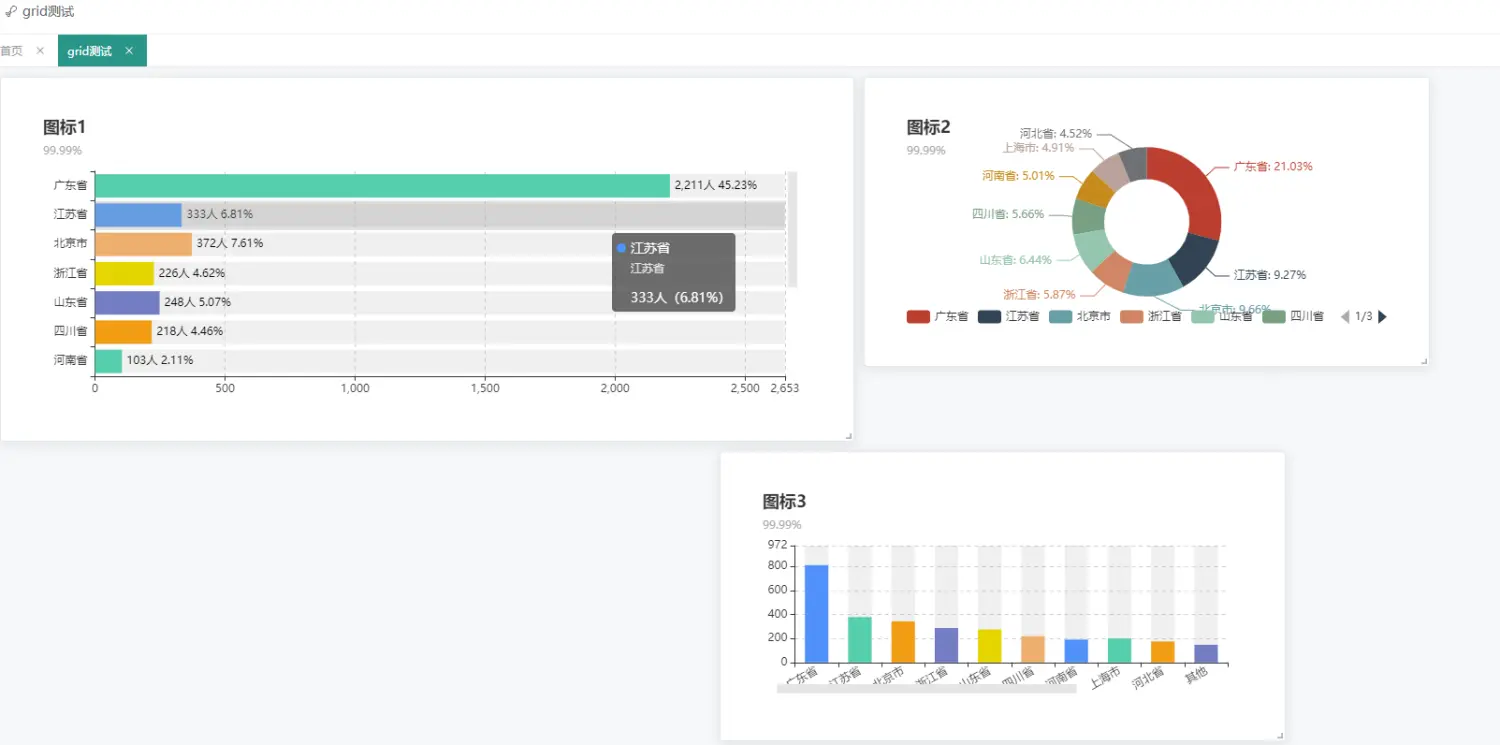Click resize handle of 图标2 panel
This screenshot has width=1500, height=745.
pos(1423,360)
